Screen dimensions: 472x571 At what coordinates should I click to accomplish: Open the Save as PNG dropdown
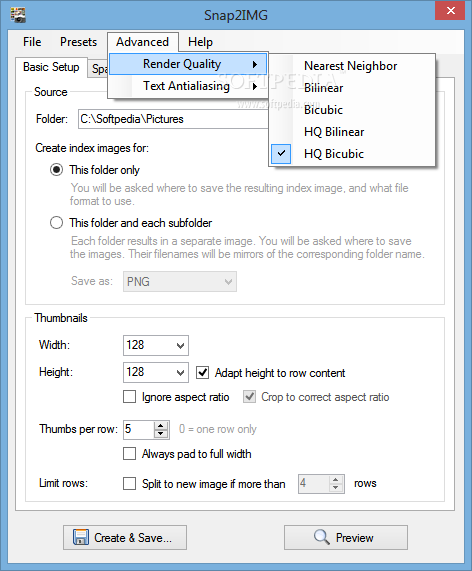coord(180,281)
